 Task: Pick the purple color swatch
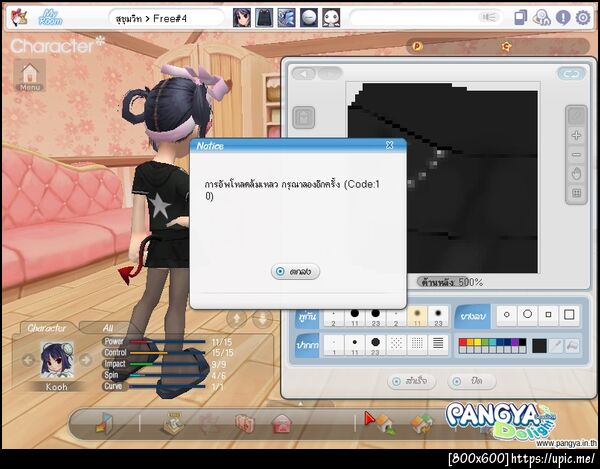click(515, 342)
